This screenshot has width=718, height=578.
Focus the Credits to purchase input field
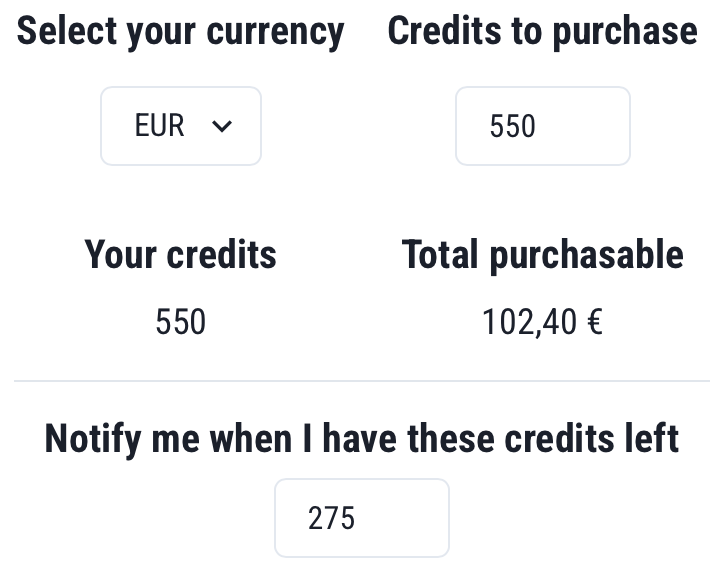point(542,126)
